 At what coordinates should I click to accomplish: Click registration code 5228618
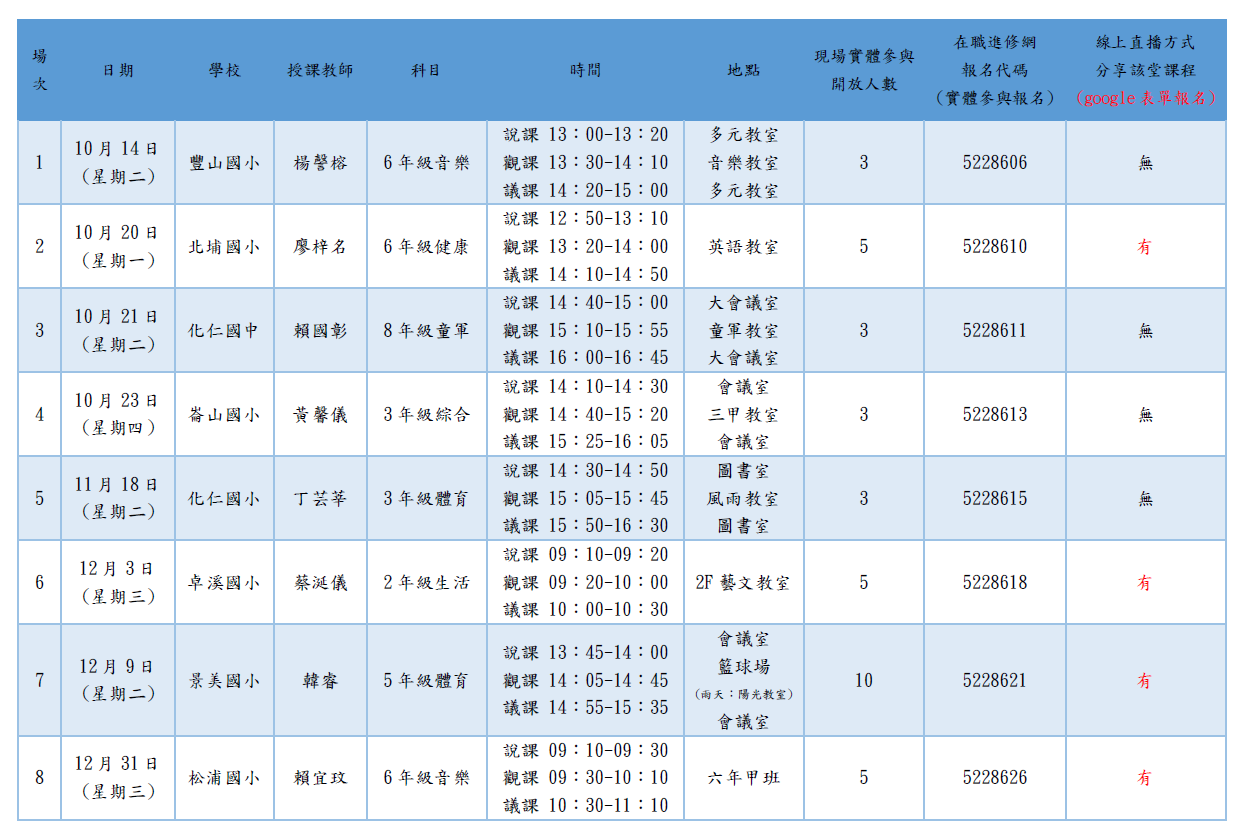tap(995, 583)
